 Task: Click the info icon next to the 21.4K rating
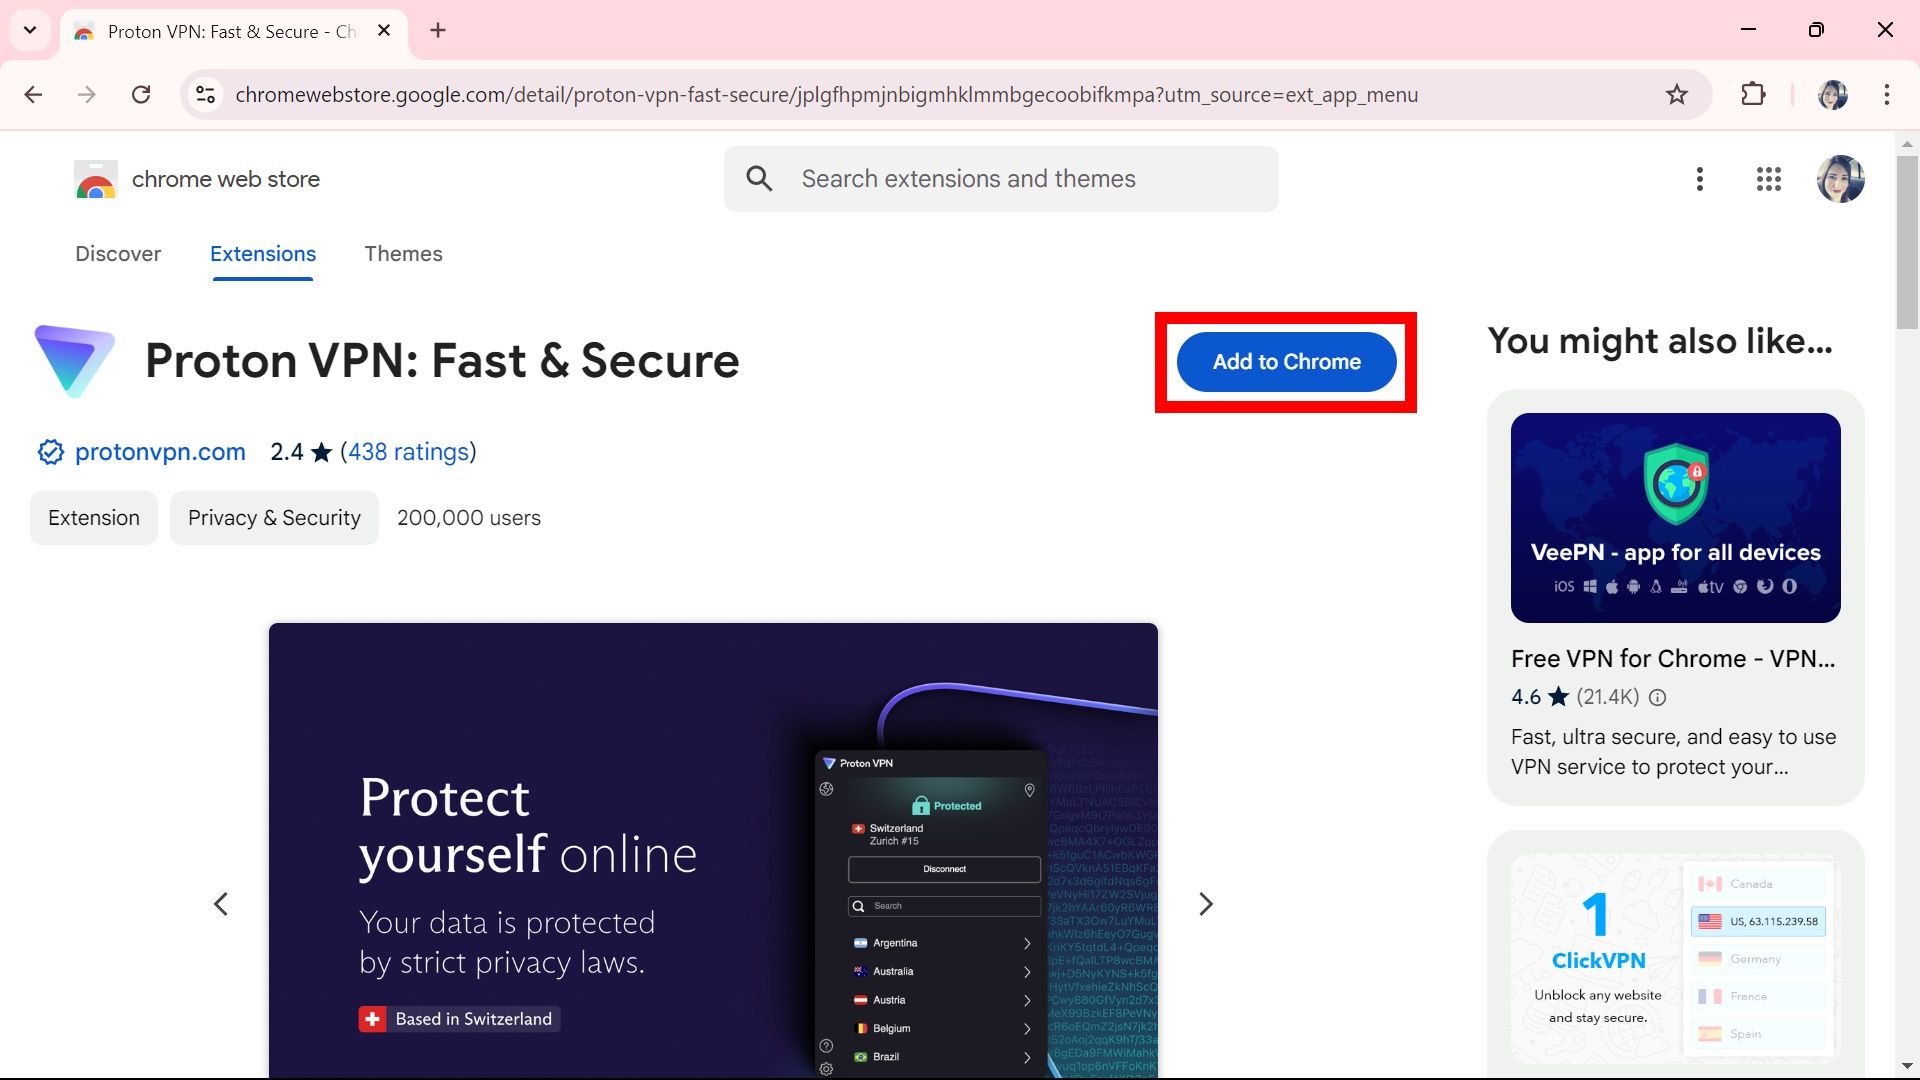[1656, 698]
